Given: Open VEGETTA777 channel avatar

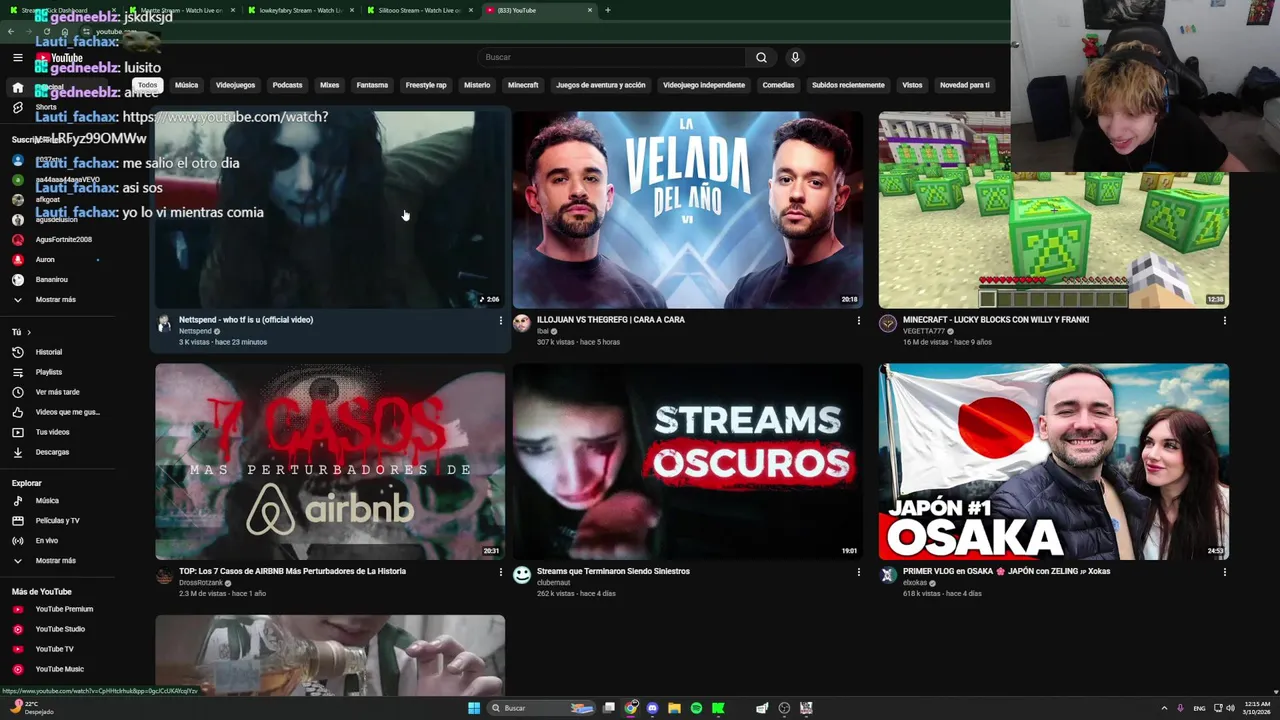Looking at the screenshot, I should pos(888,323).
